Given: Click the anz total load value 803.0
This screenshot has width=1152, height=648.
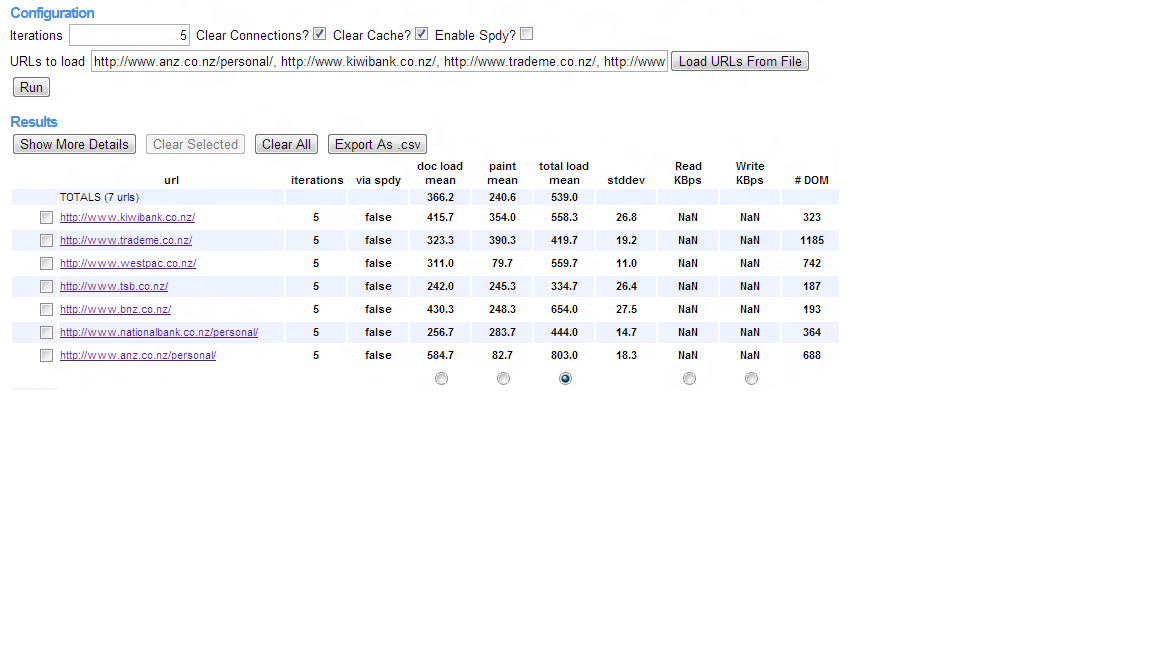Looking at the screenshot, I should [x=564, y=356].
